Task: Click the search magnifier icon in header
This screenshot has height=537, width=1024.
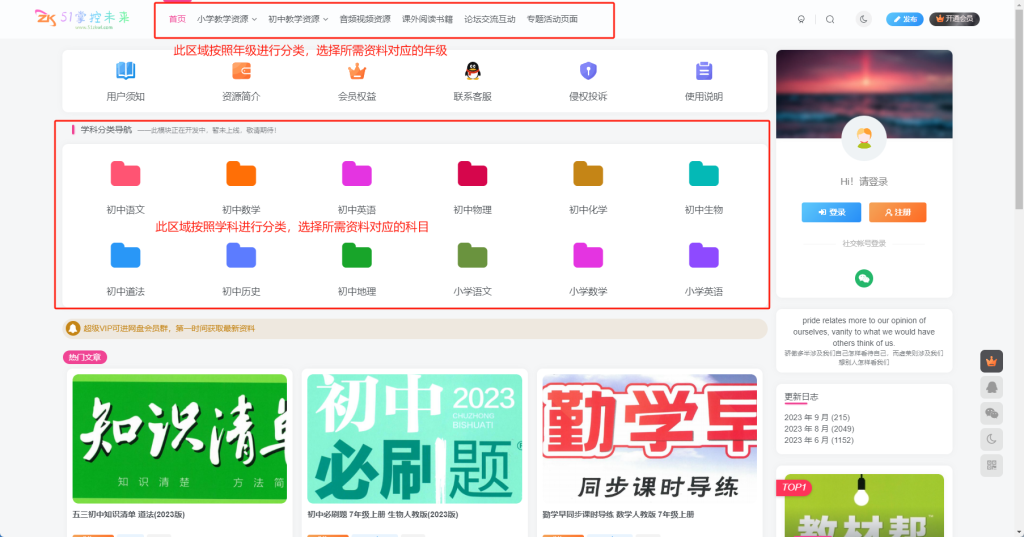Action: click(x=830, y=19)
